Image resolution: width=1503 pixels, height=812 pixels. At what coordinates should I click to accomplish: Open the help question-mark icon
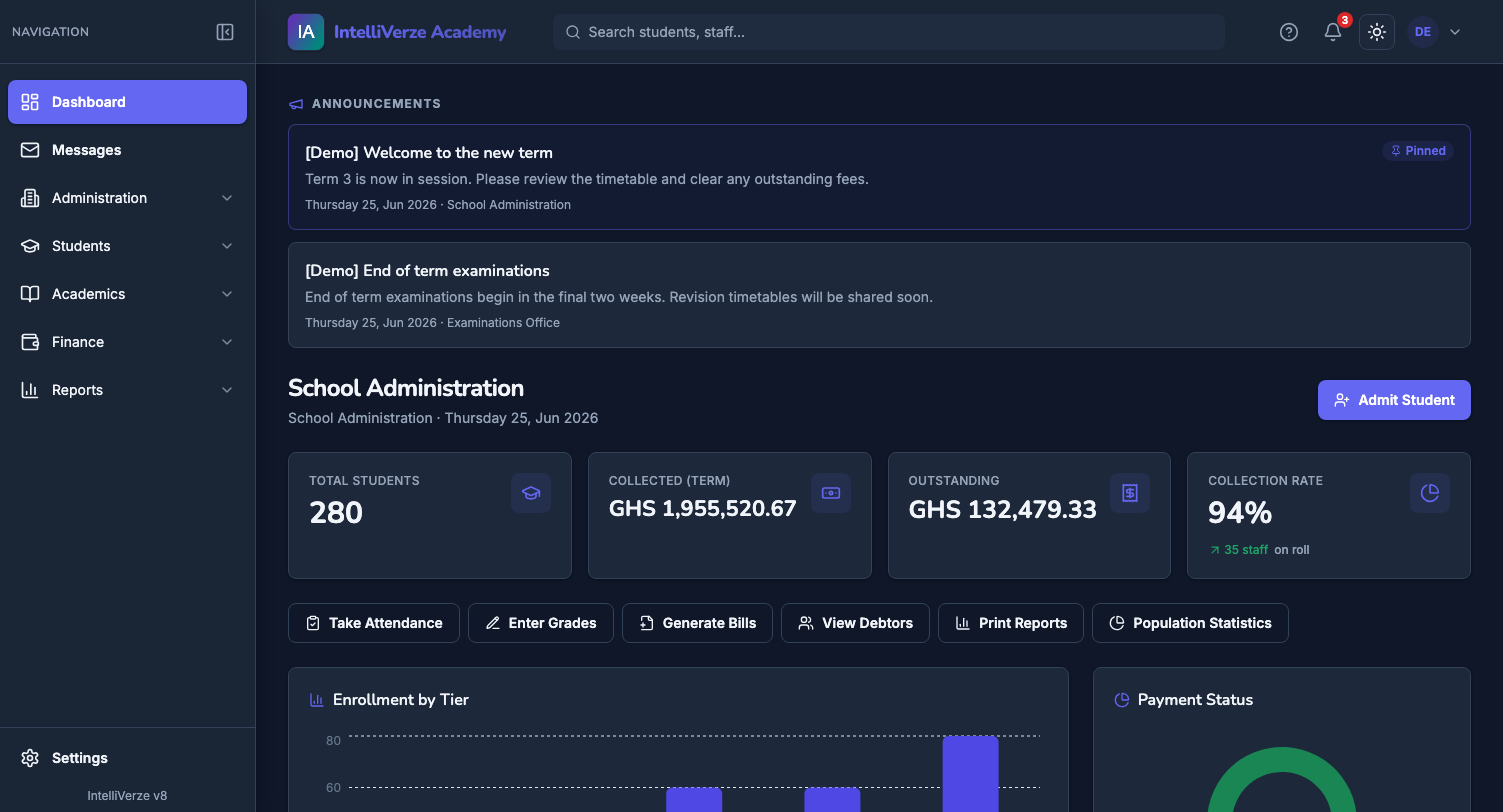point(1289,32)
